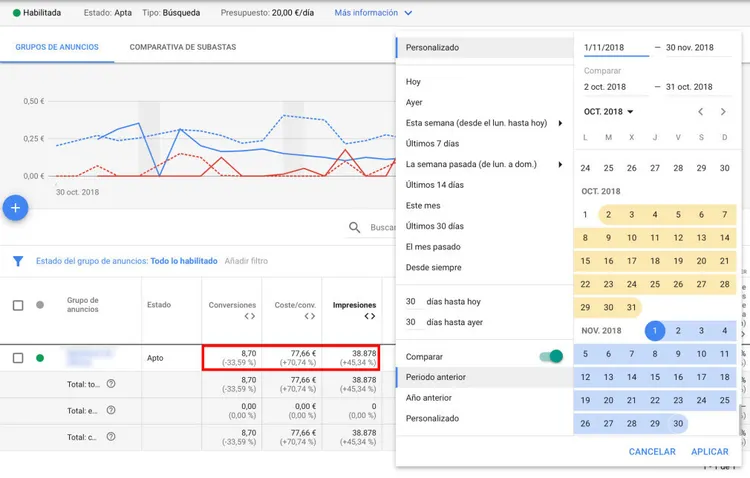Expand the Coste/conv. column arrows icon
Image resolution: width=750 pixels, height=478 pixels.
[x=310, y=316]
